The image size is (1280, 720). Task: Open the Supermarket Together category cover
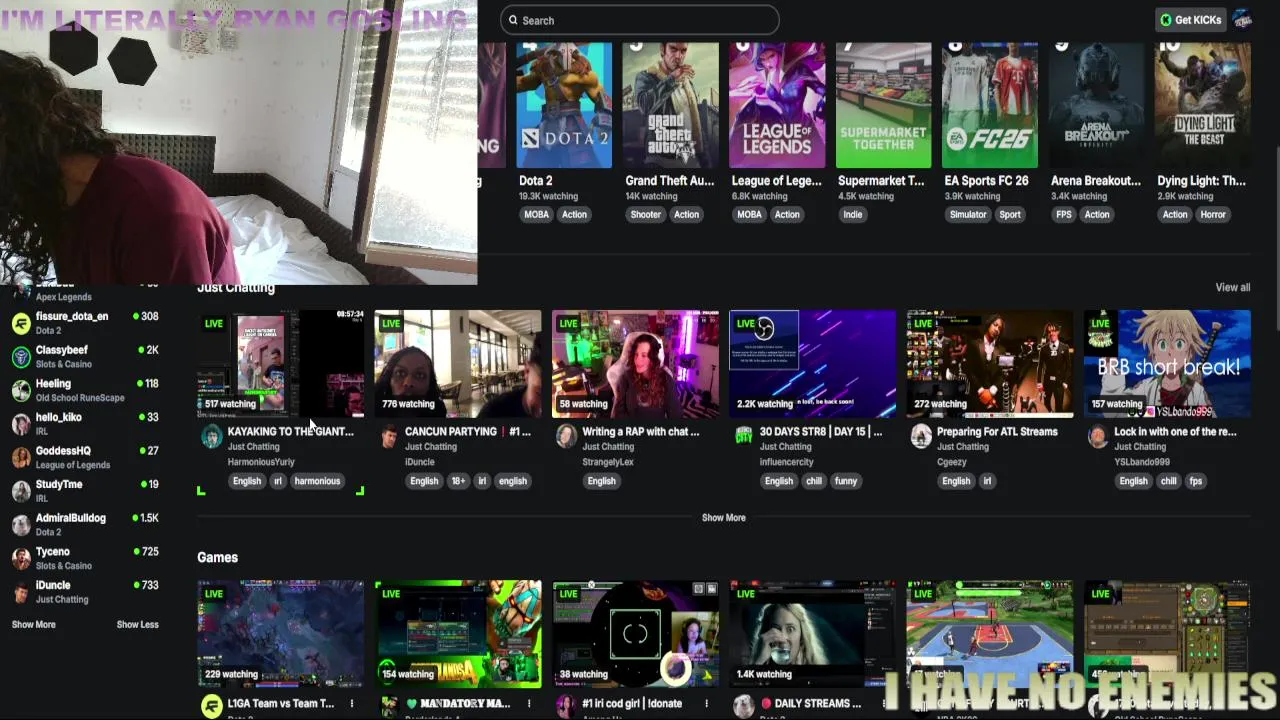coord(883,105)
